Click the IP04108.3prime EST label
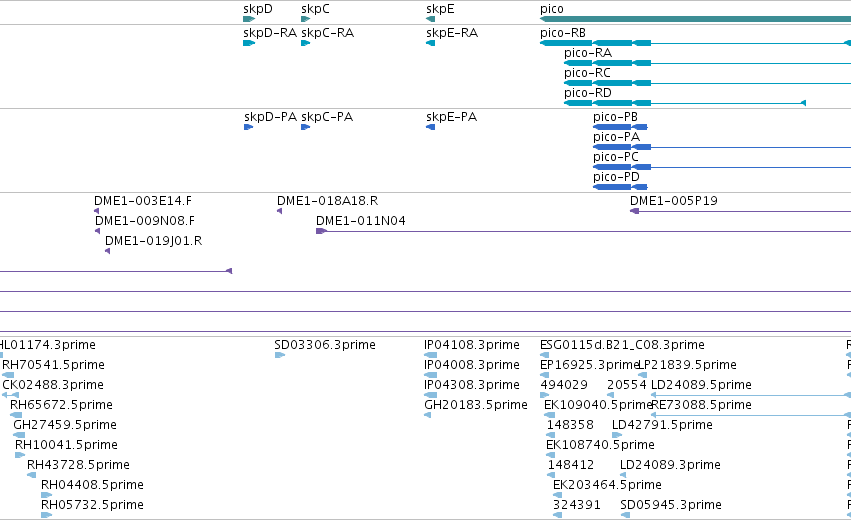851x520 pixels. click(472, 345)
